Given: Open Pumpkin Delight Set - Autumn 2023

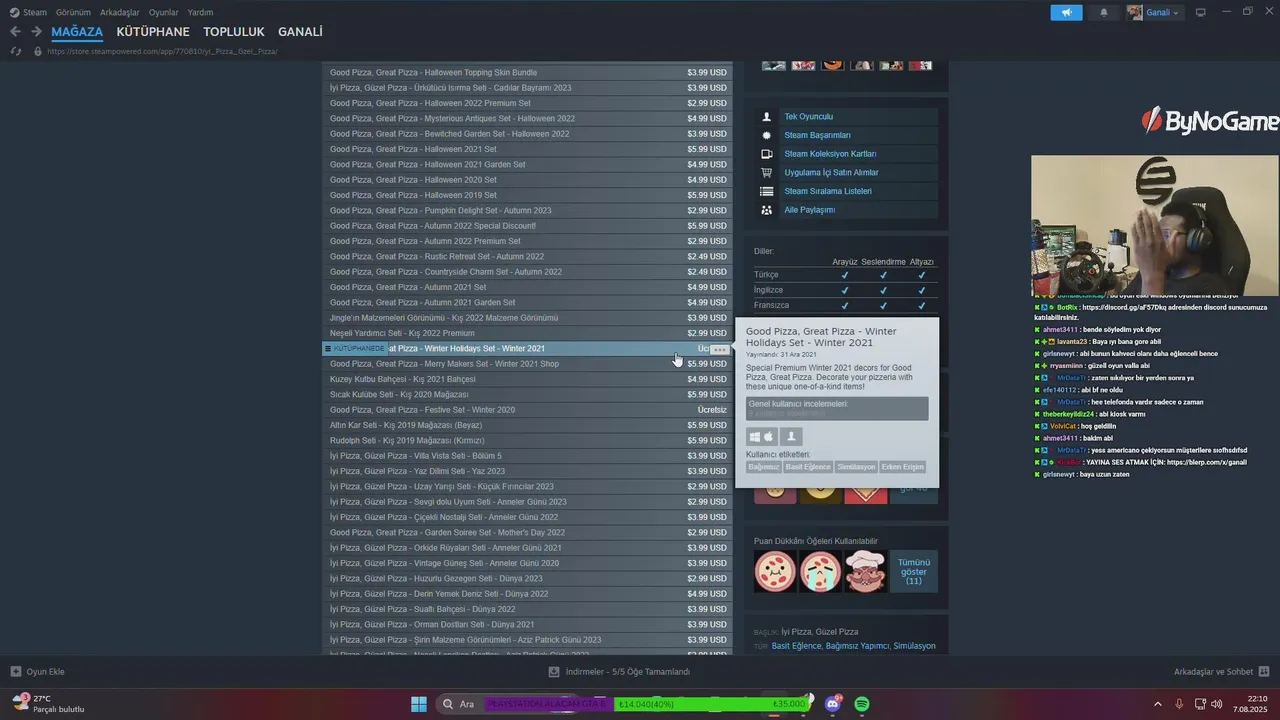Looking at the screenshot, I should click(528, 210).
